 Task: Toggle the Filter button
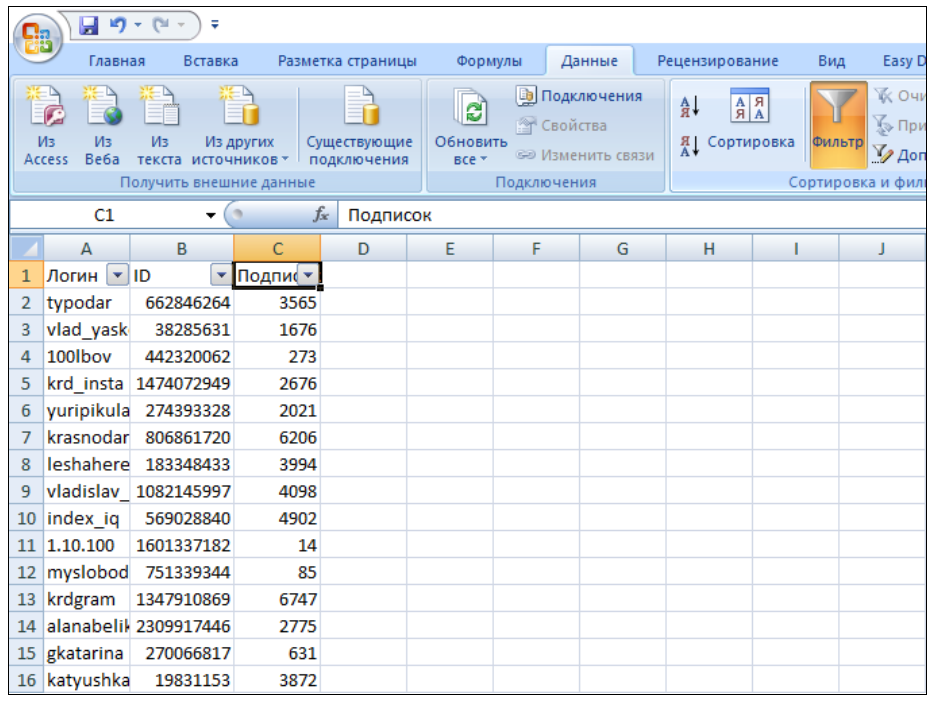[838, 125]
